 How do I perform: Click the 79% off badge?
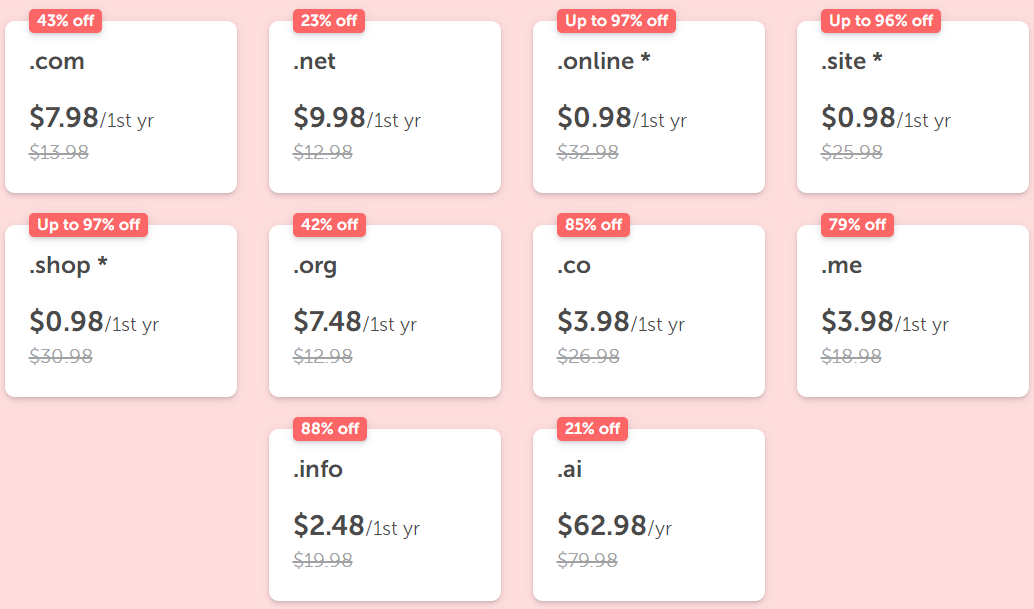pyautogui.click(x=858, y=224)
